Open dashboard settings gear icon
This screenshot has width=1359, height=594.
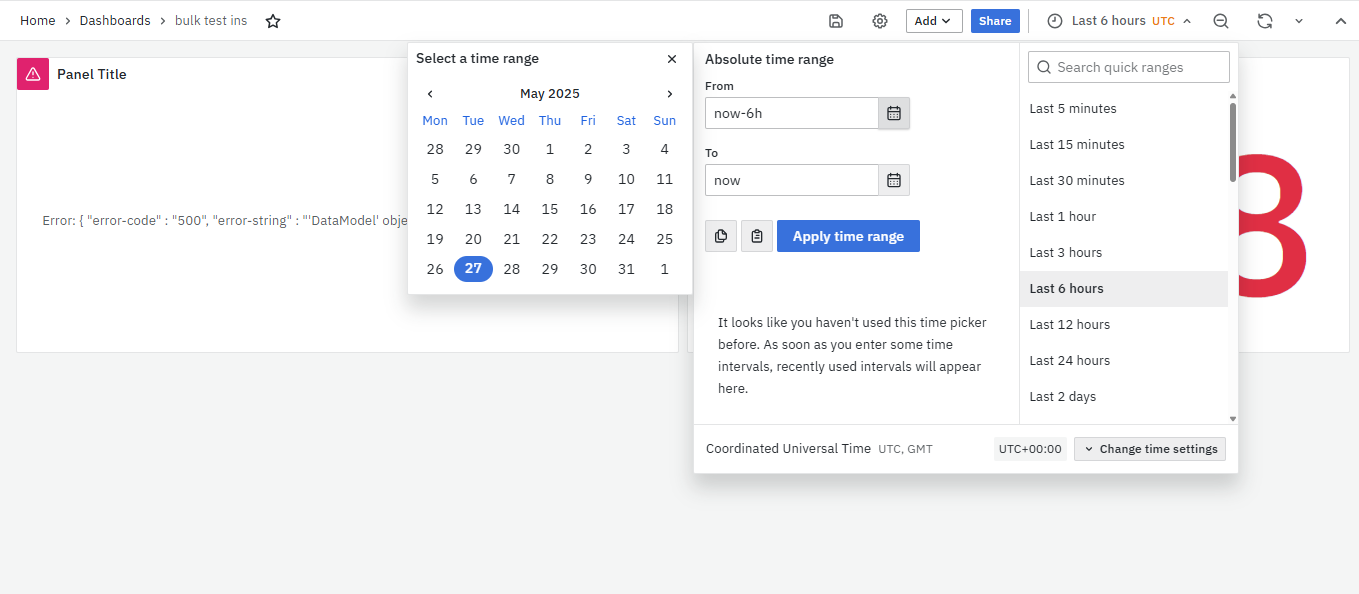(x=880, y=21)
